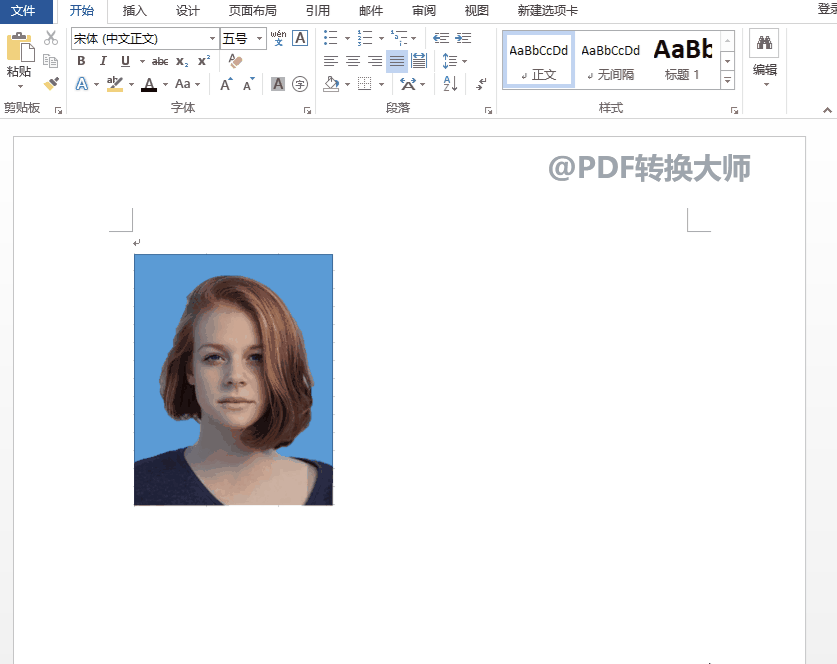The image size is (837, 664).
Task: Apply character shading icon
Action: [x=278, y=84]
